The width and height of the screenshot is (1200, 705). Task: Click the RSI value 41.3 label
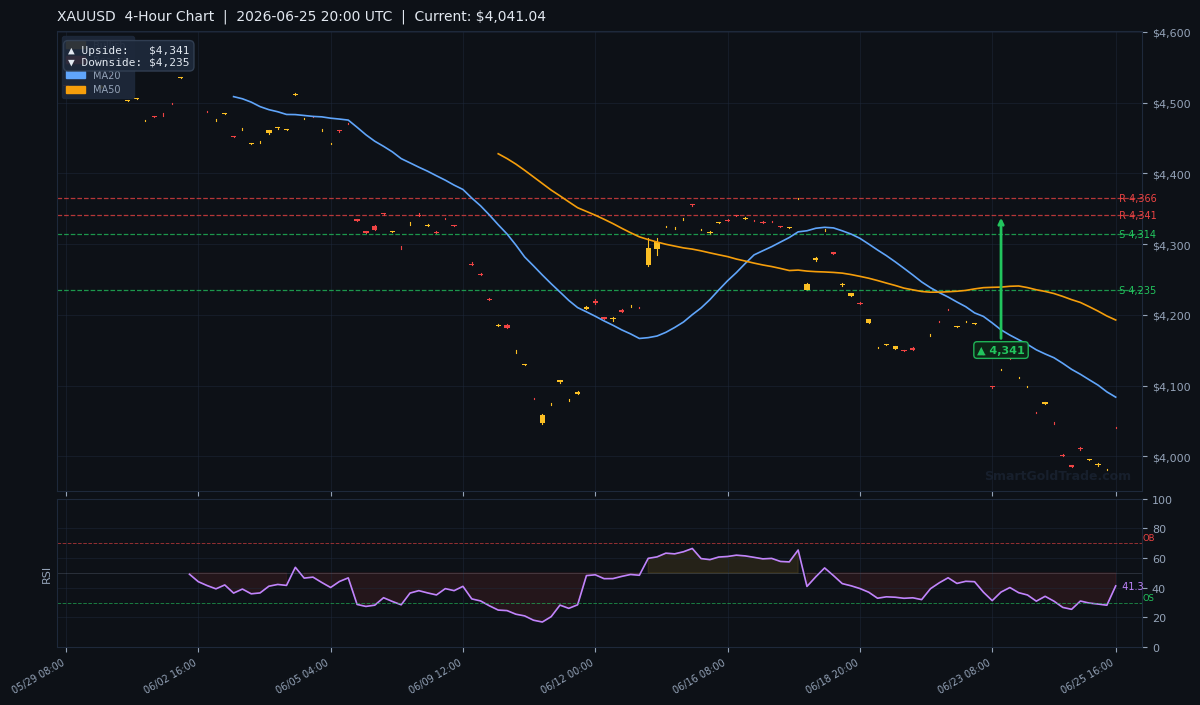pos(1132,587)
